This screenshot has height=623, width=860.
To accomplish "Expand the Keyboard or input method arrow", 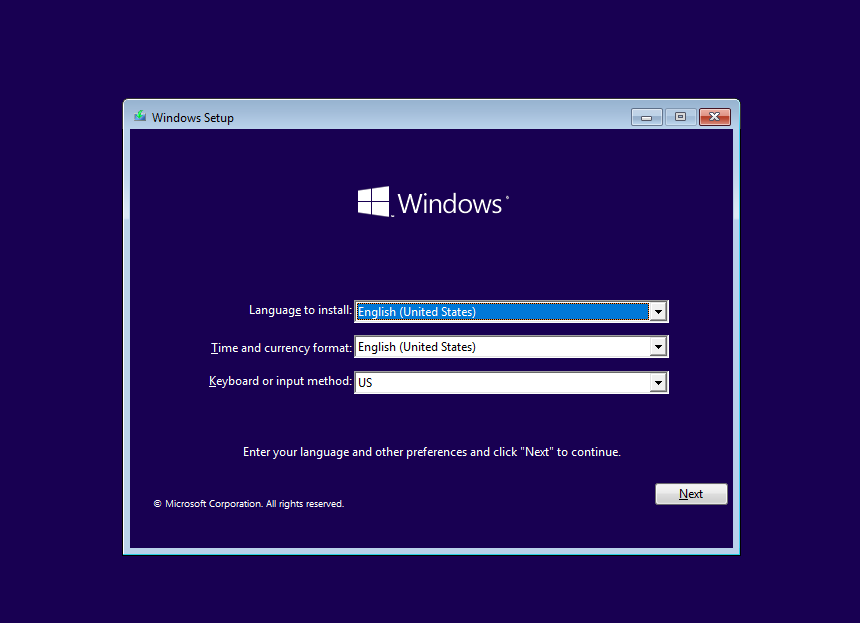I will click(x=658, y=383).
